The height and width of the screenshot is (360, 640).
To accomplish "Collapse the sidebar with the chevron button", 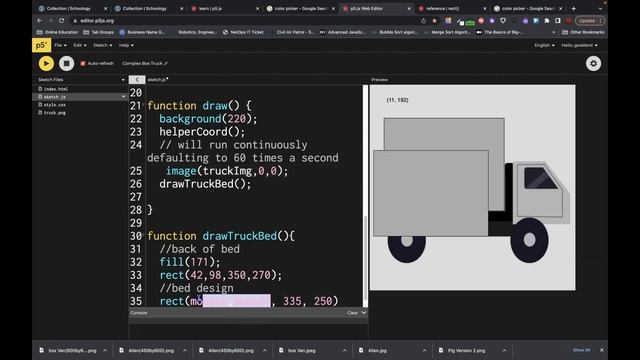I will tap(137, 80).
